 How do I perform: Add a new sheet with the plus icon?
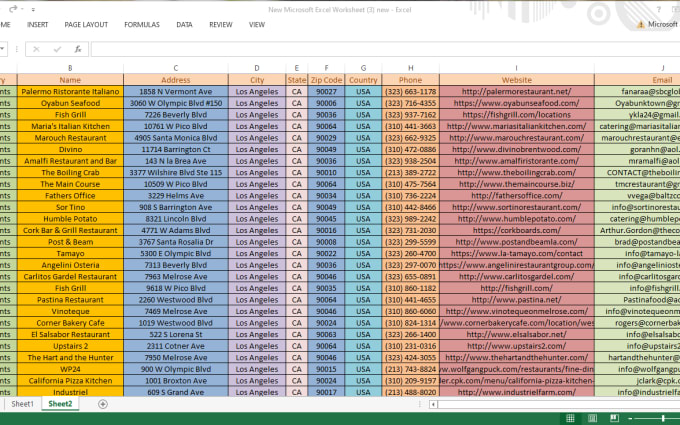(x=103, y=404)
